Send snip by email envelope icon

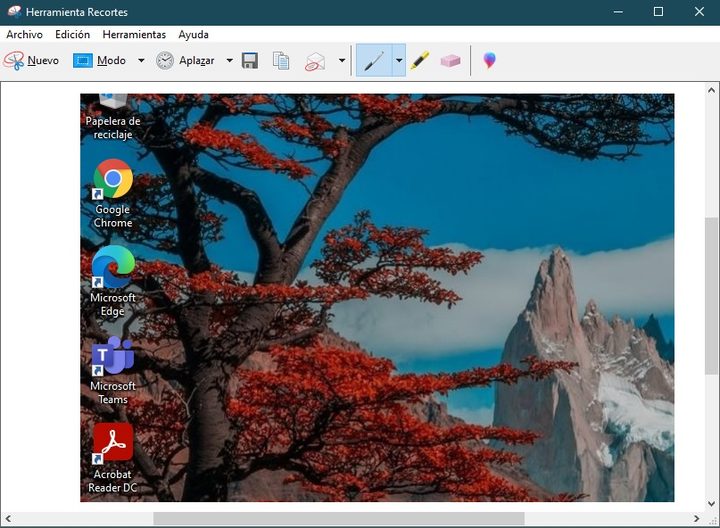(315, 61)
